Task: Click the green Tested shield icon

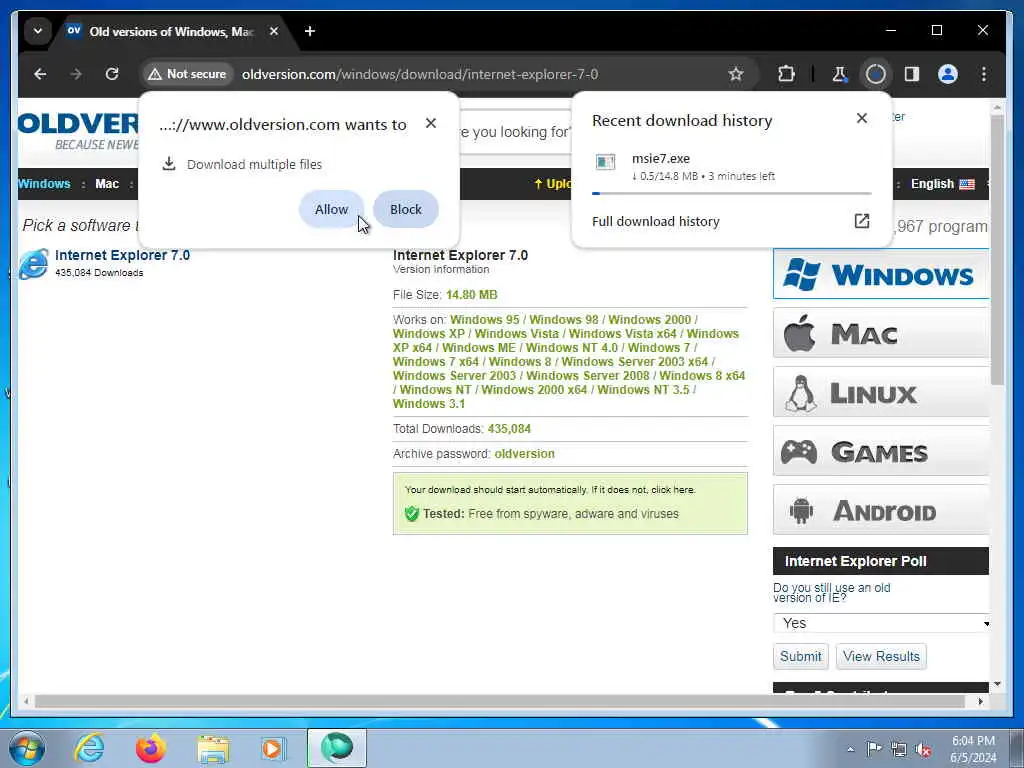Action: pyautogui.click(x=411, y=514)
